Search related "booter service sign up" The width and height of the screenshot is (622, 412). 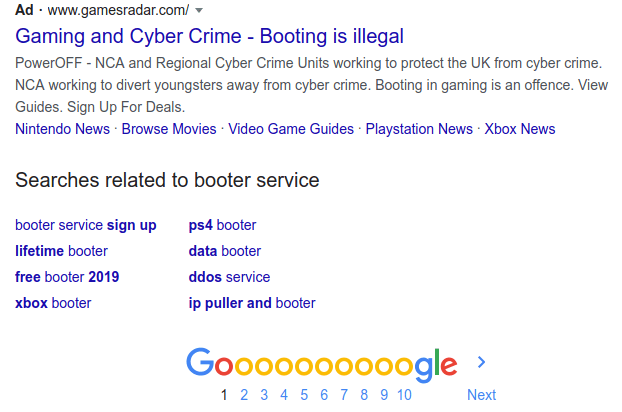(x=86, y=225)
